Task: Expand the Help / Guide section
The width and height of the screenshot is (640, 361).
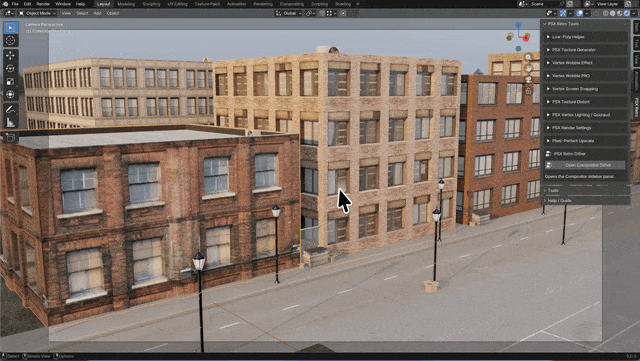Action: pos(586,201)
